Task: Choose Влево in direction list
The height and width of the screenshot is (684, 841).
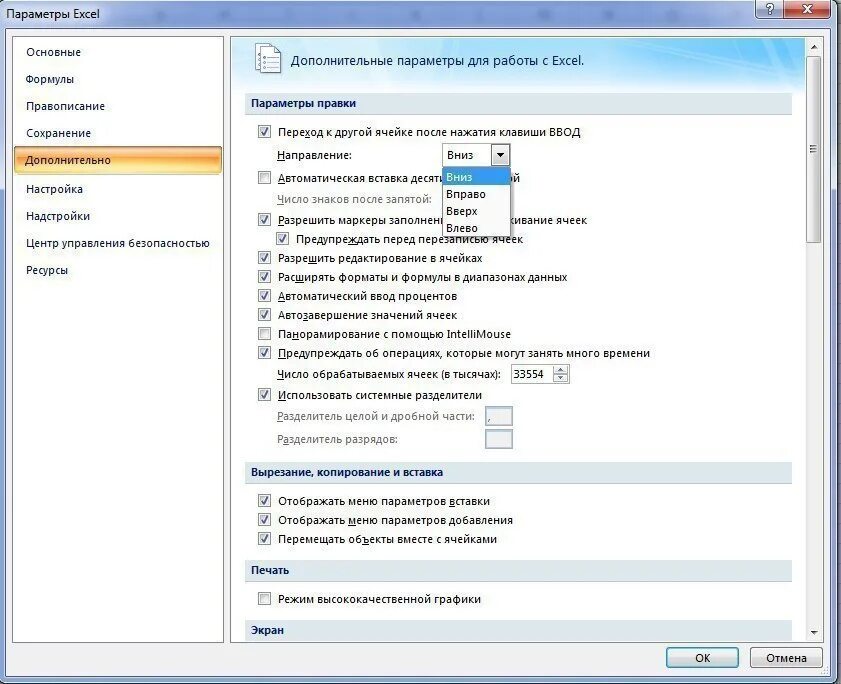Action: coord(476,228)
